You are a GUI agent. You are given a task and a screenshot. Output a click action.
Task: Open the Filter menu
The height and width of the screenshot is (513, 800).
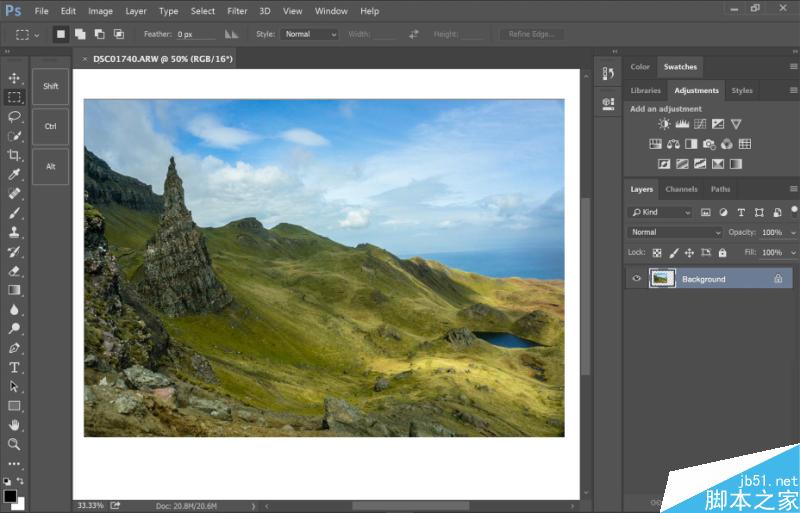tap(237, 11)
